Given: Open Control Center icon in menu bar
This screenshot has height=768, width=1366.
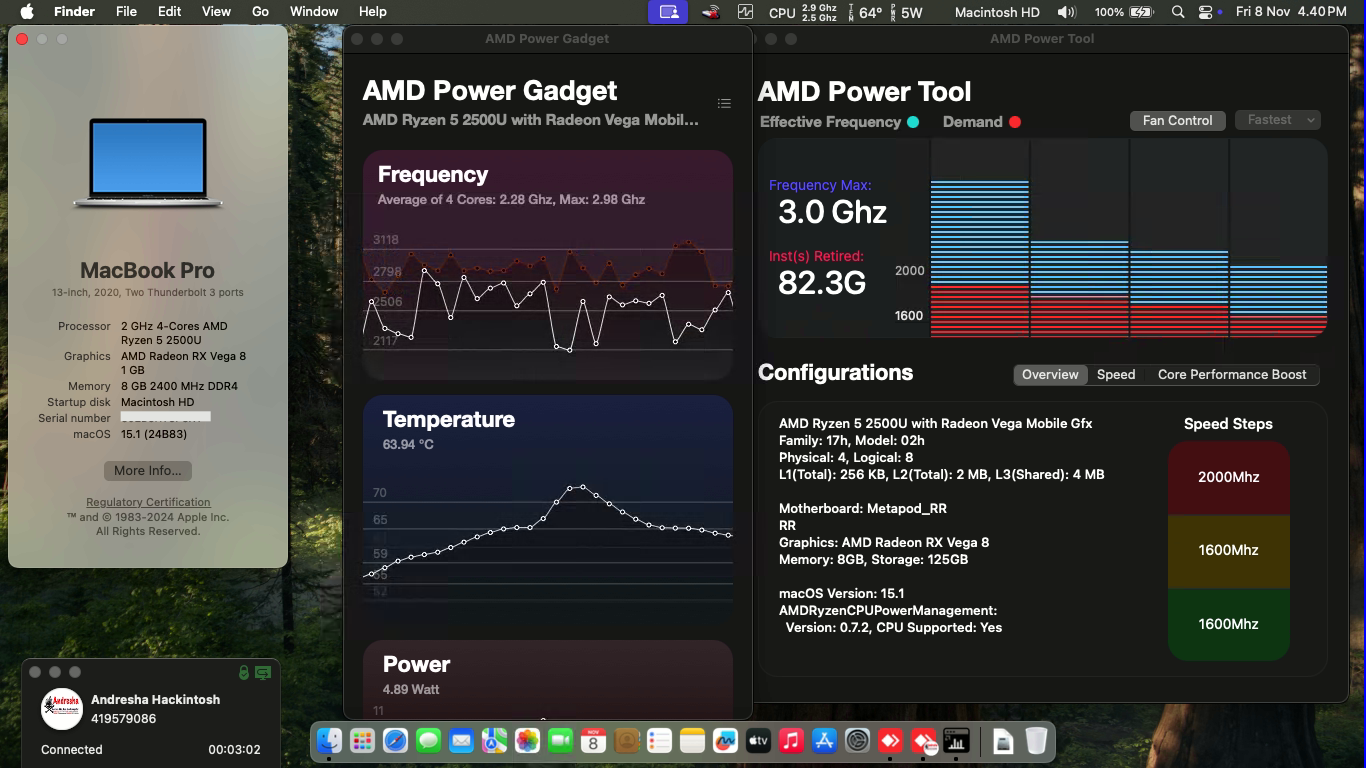Looking at the screenshot, I should (x=1205, y=12).
